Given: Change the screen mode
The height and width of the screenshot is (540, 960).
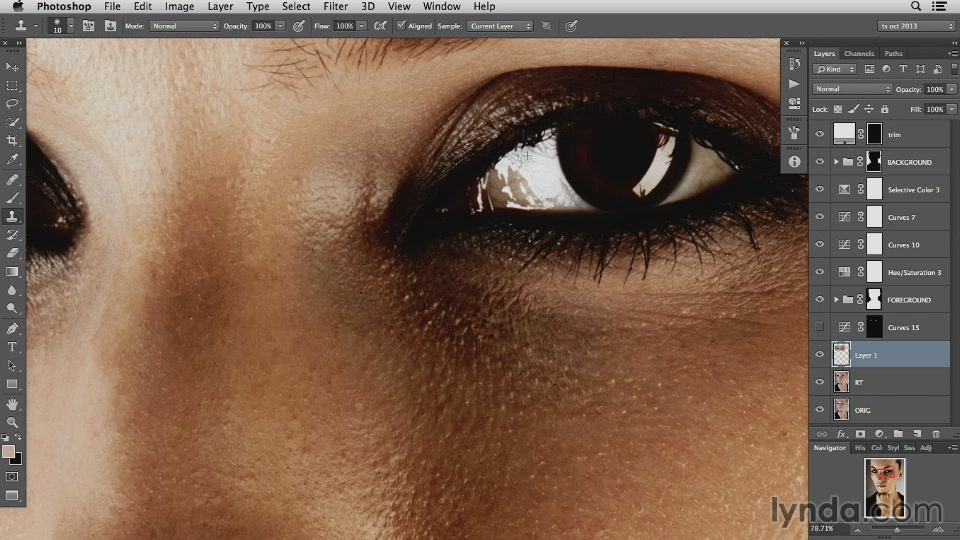Looking at the screenshot, I should (x=12, y=495).
